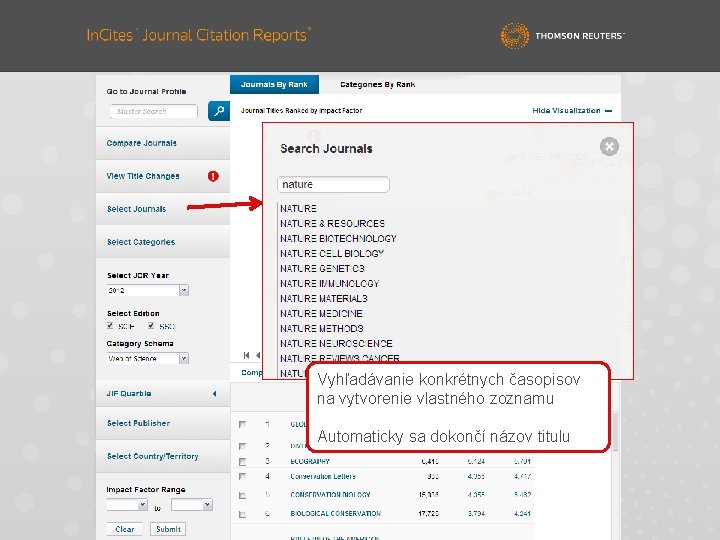Check the box for Conservation Letters row
Screen dimensions: 720x540
[x=242, y=477]
